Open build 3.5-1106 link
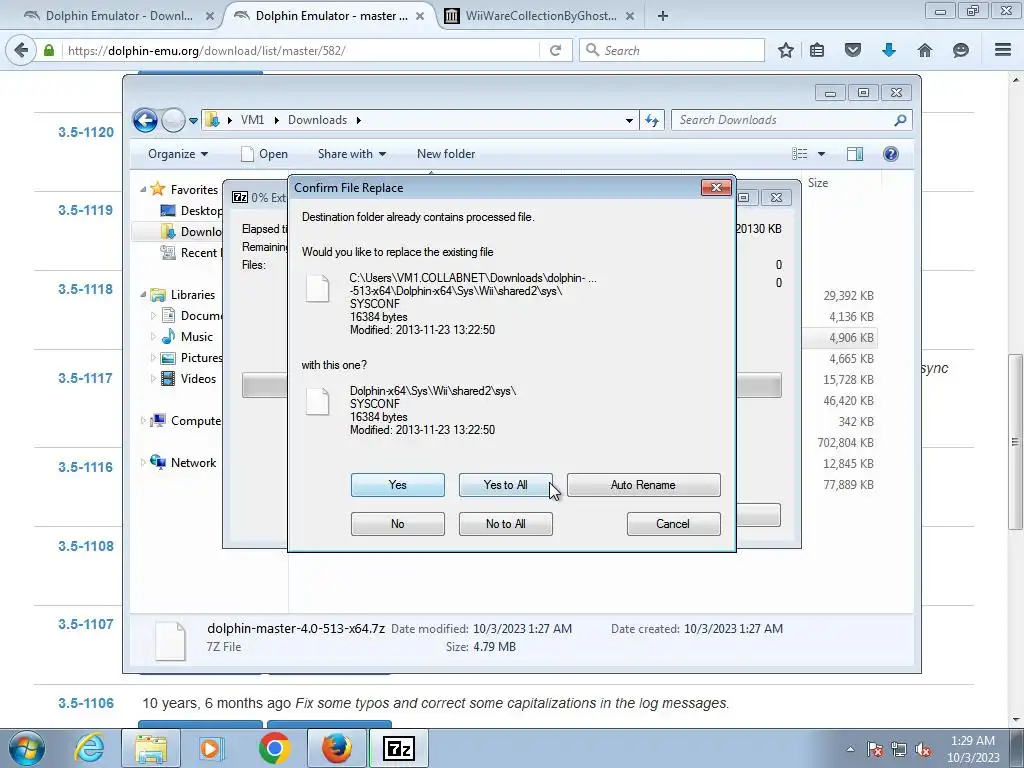The image size is (1024, 768). (x=86, y=703)
